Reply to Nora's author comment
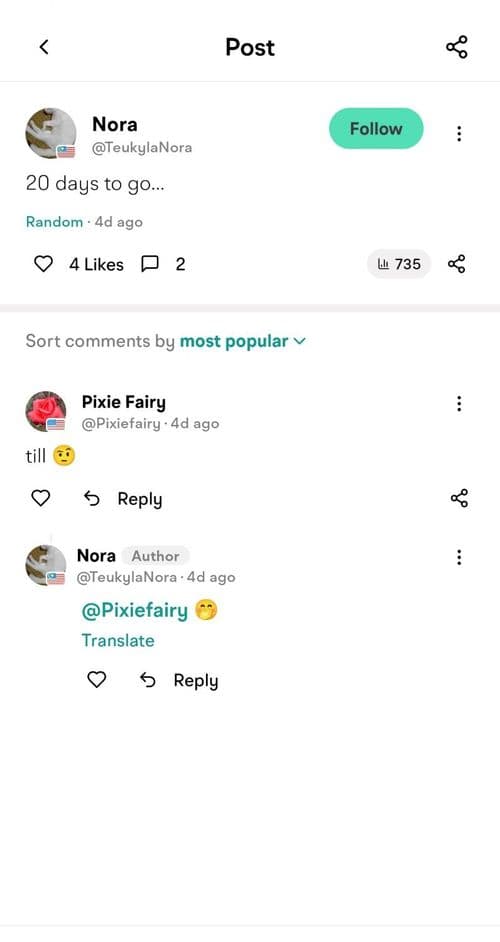 tap(178, 681)
